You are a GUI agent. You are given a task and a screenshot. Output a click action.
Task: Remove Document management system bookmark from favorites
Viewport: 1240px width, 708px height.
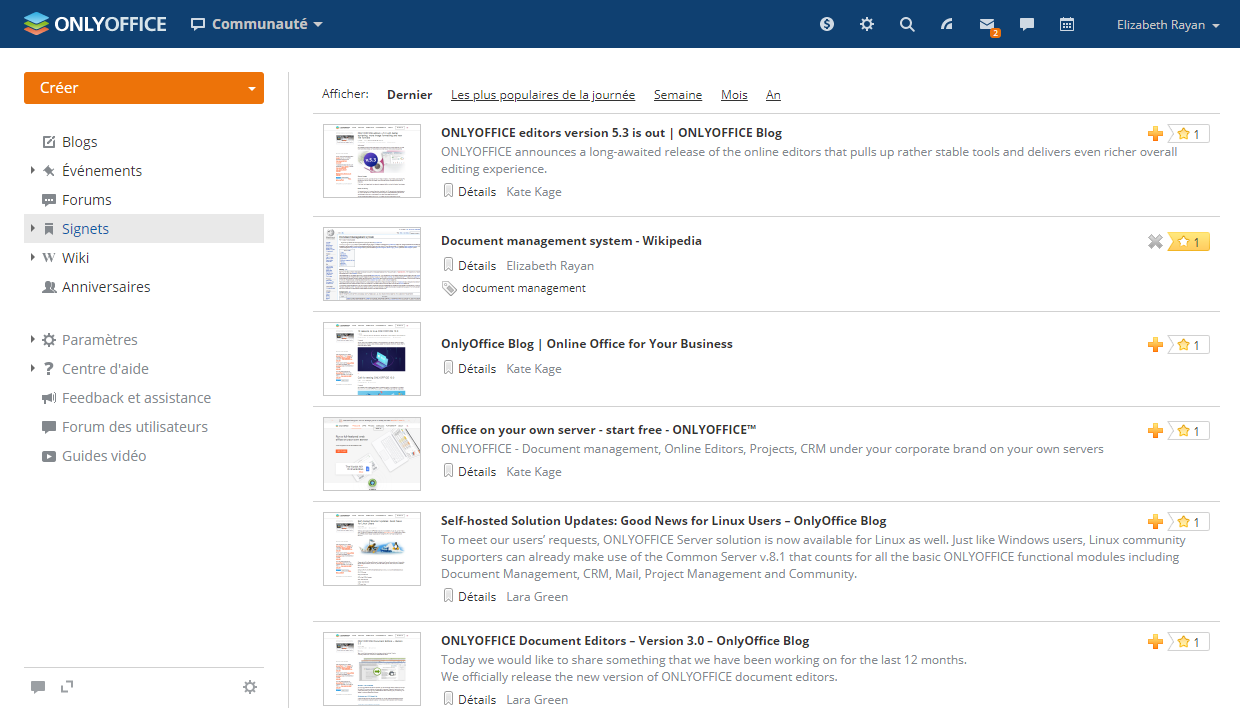[1155, 241]
